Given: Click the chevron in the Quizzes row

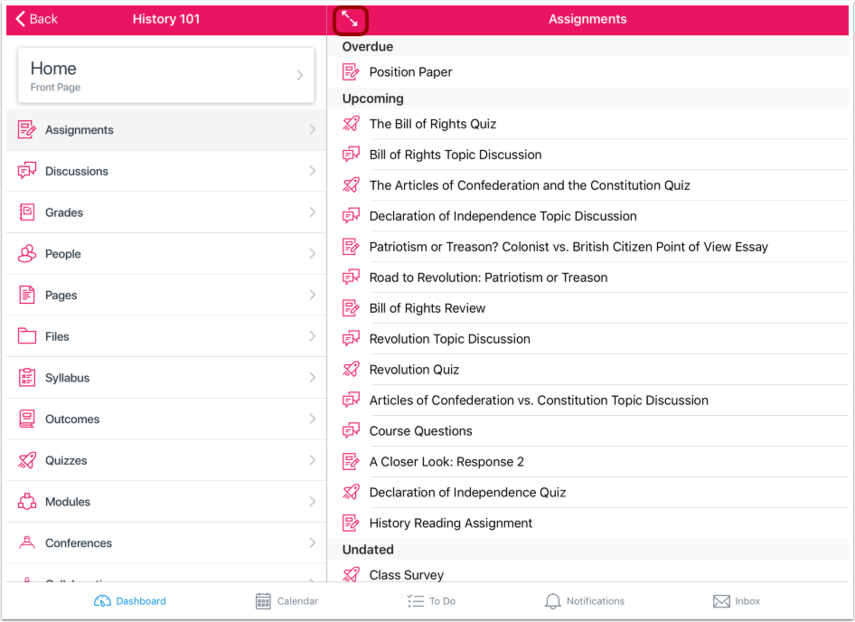Looking at the screenshot, I should tap(312, 460).
